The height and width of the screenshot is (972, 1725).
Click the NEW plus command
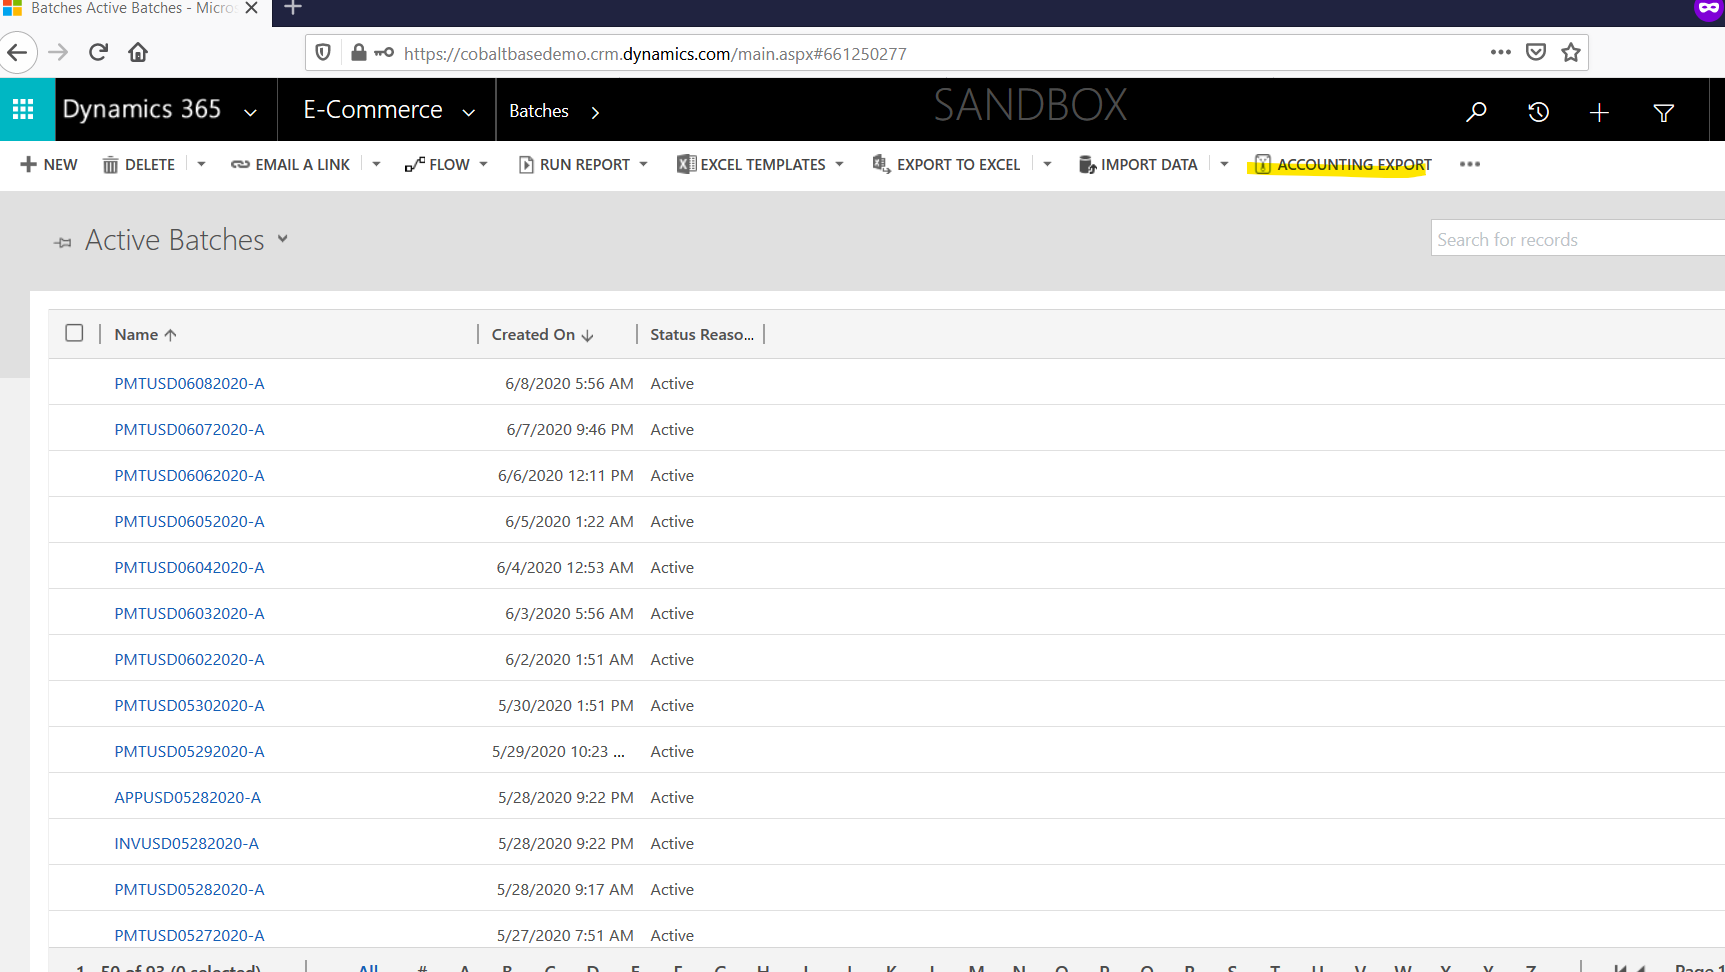(49, 164)
